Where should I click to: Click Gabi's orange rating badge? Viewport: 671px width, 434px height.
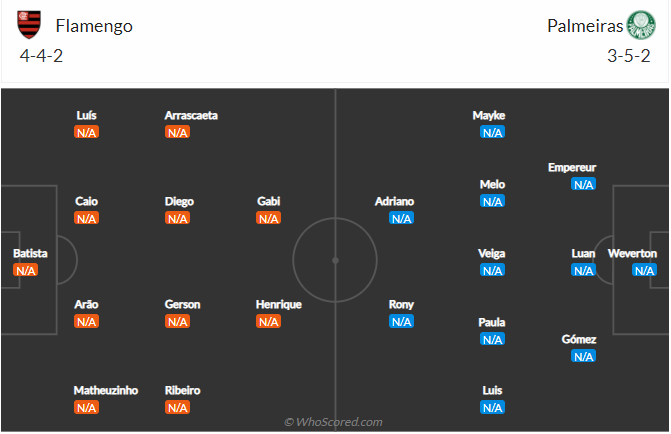[269, 218]
